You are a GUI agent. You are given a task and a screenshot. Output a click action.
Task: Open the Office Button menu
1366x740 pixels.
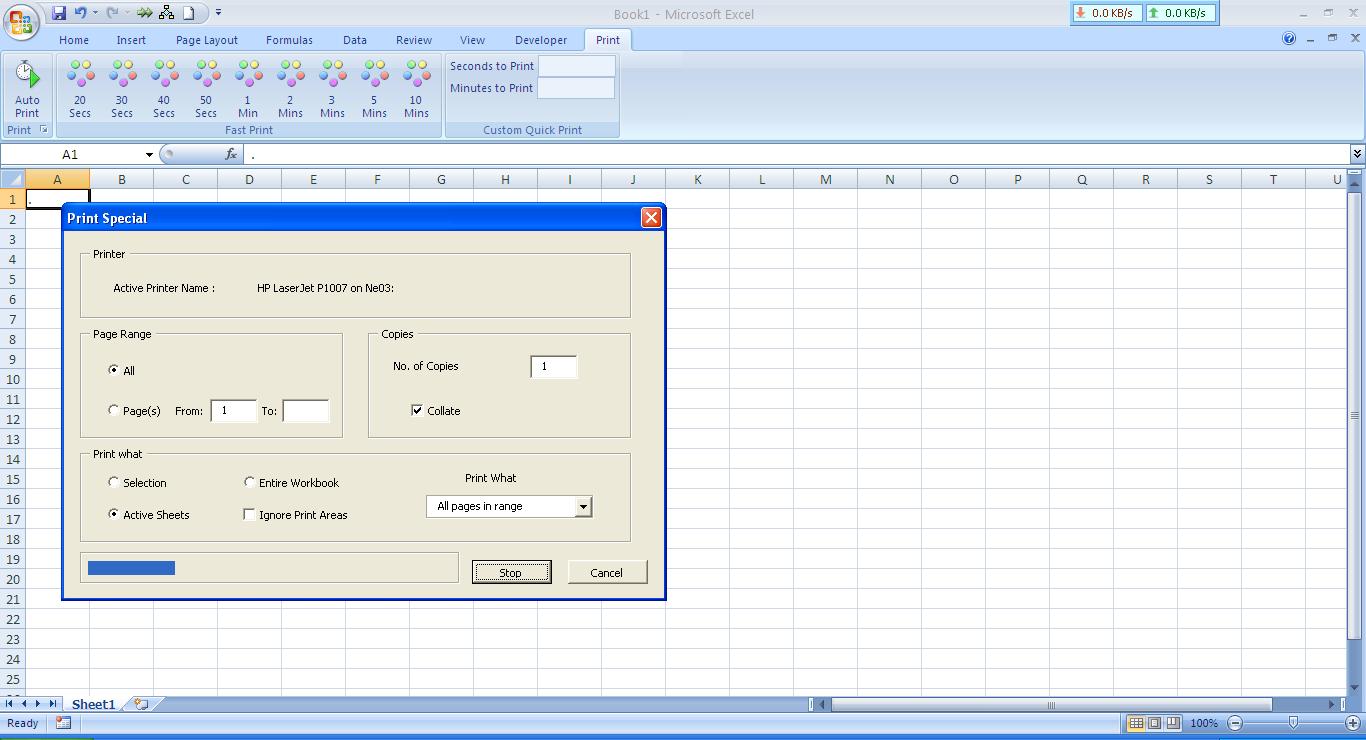[x=21, y=20]
